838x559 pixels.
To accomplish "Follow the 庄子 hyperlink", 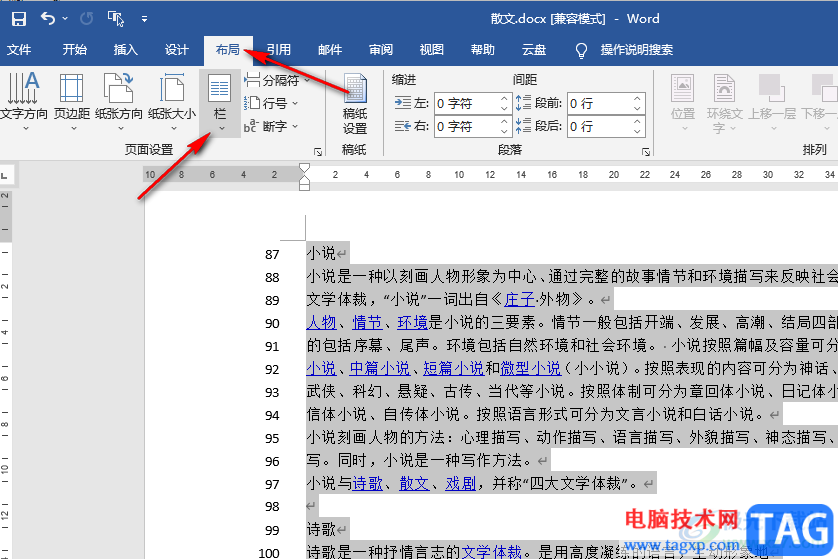I will point(519,299).
